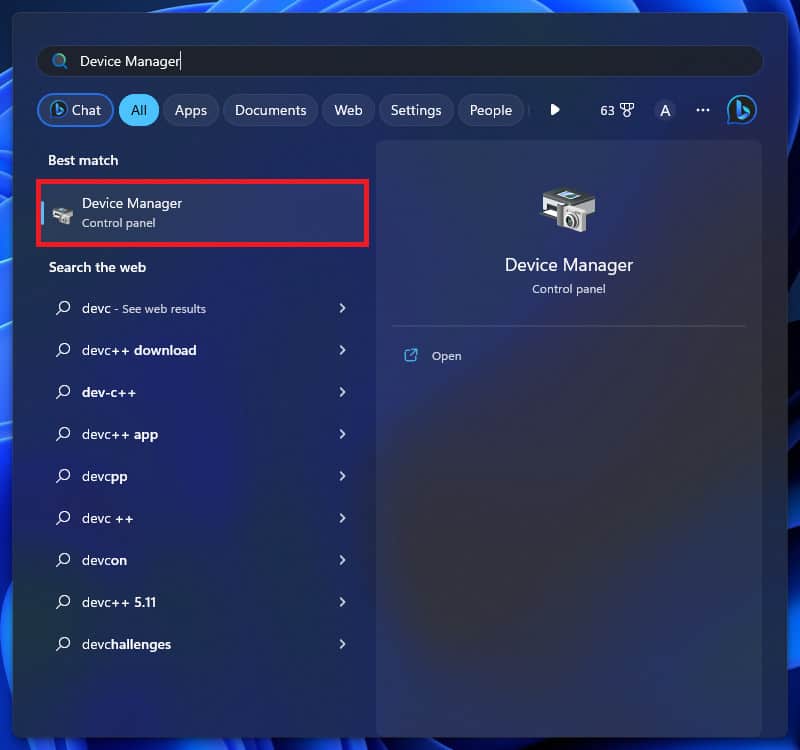
Task: Expand the devc ++ suggestion chevron
Action: coord(342,518)
